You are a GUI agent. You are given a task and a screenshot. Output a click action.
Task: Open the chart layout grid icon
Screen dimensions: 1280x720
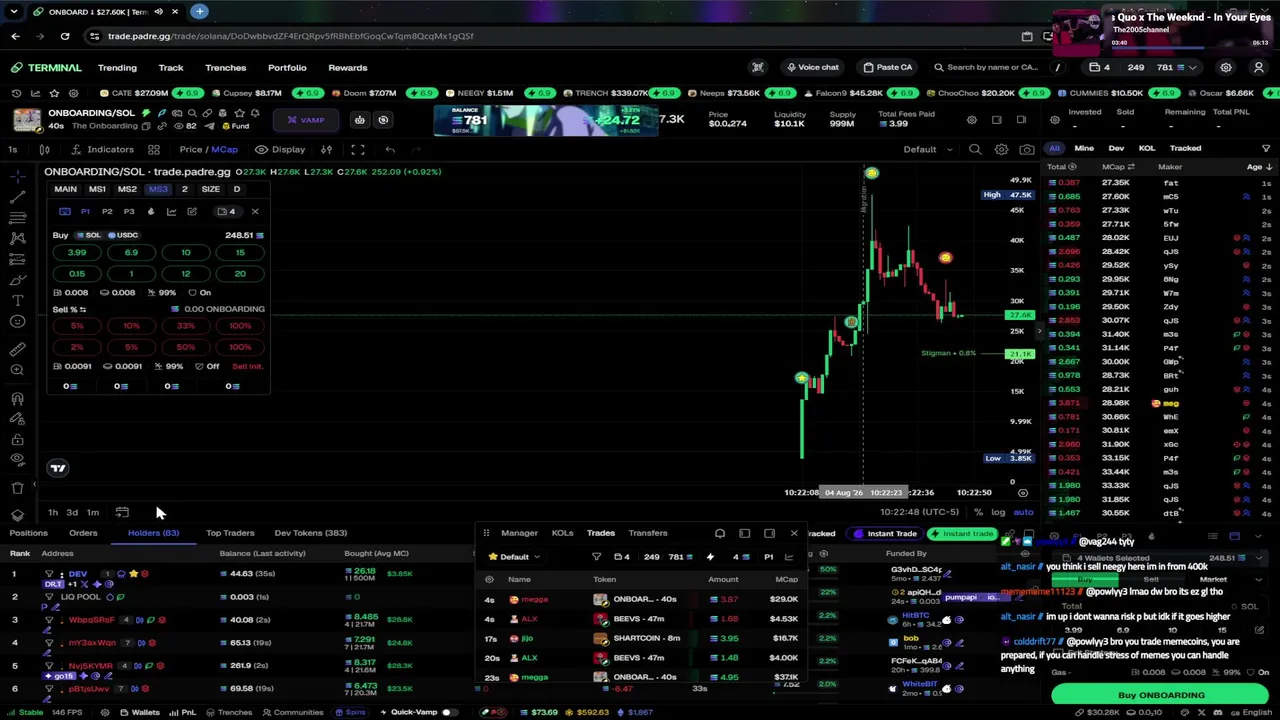click(154, 150)
